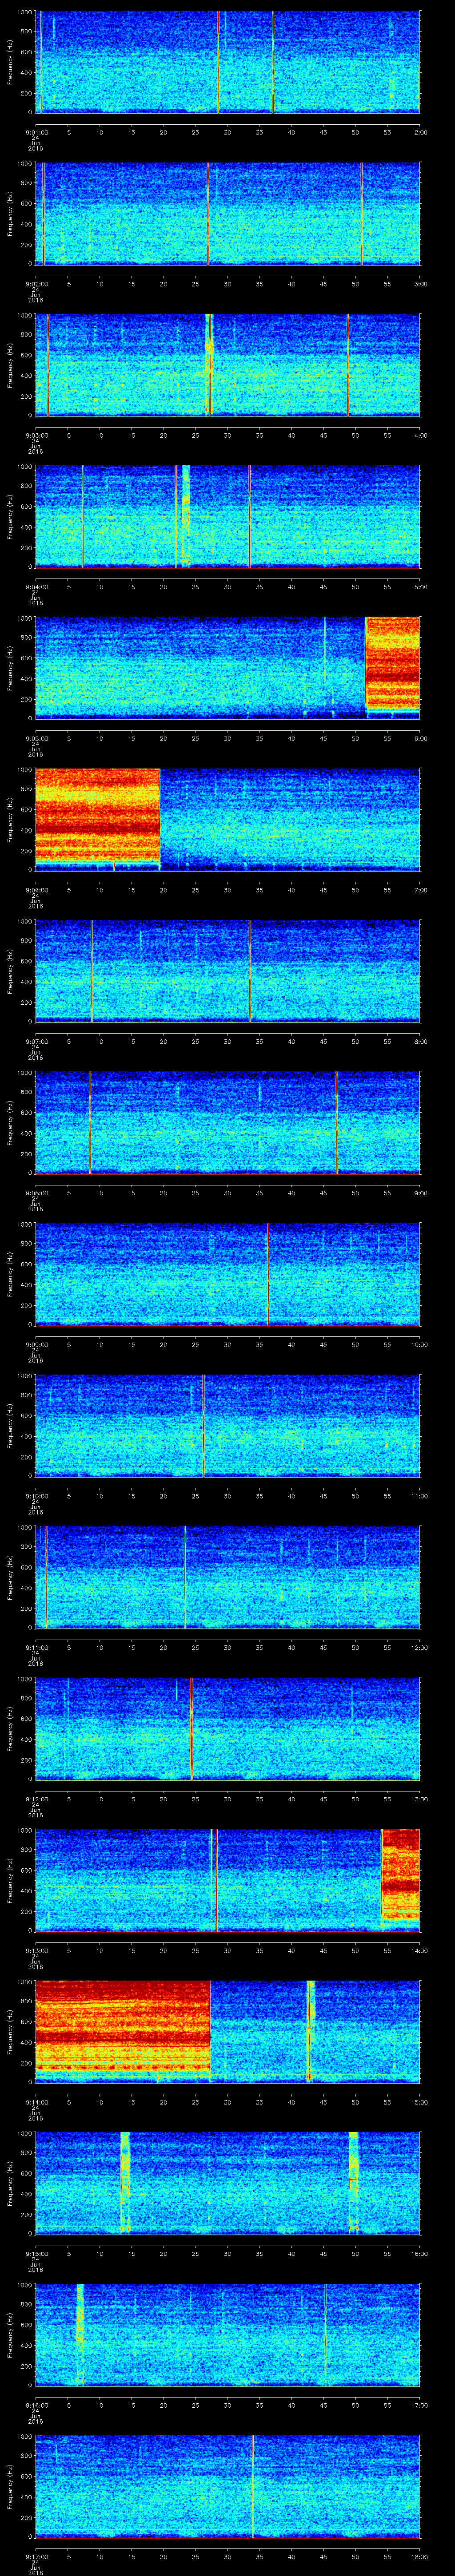Click the "5:00" end time label
The height and width of the screenshot is (2576, 455).
(420, 587)
